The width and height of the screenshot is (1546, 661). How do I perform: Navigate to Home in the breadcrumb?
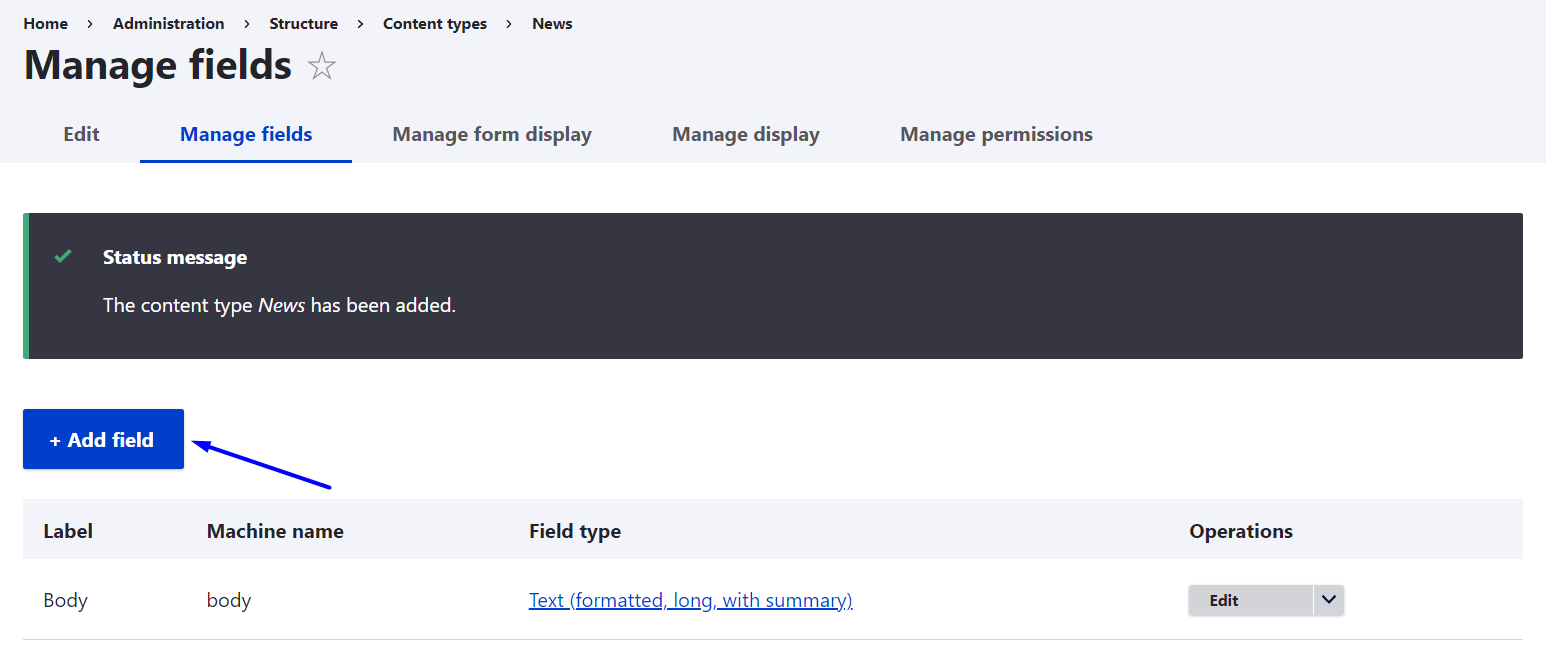pyautogui.click(x=46, y=23)
